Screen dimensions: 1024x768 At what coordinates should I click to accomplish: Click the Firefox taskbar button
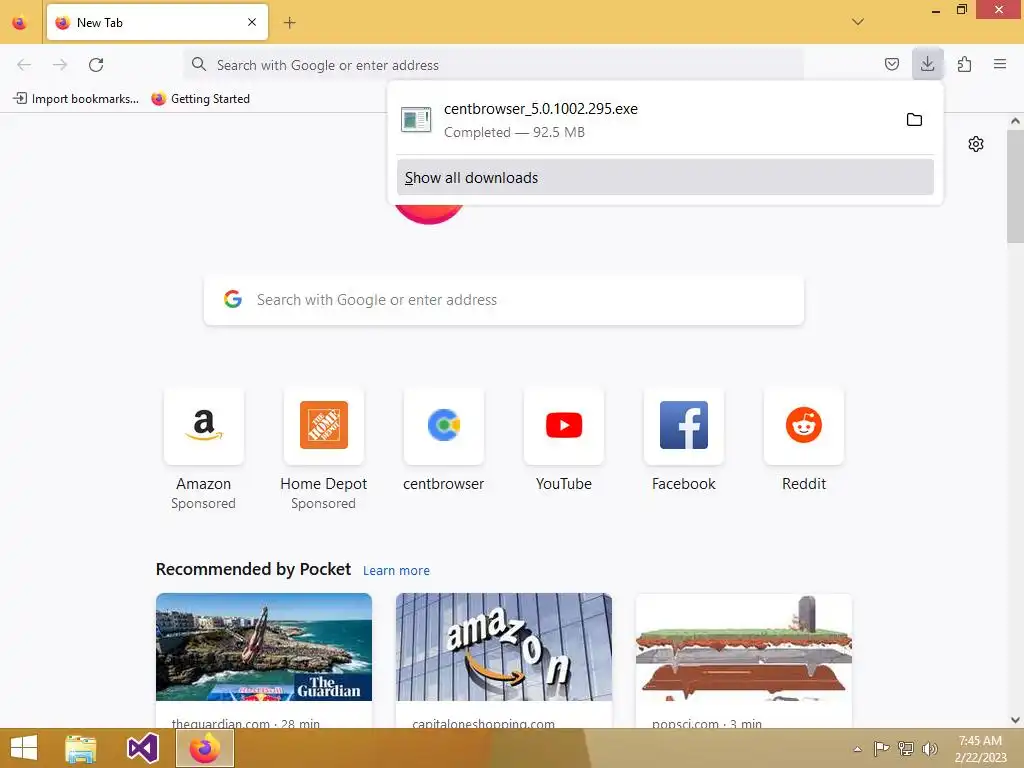tap(205, 748)
